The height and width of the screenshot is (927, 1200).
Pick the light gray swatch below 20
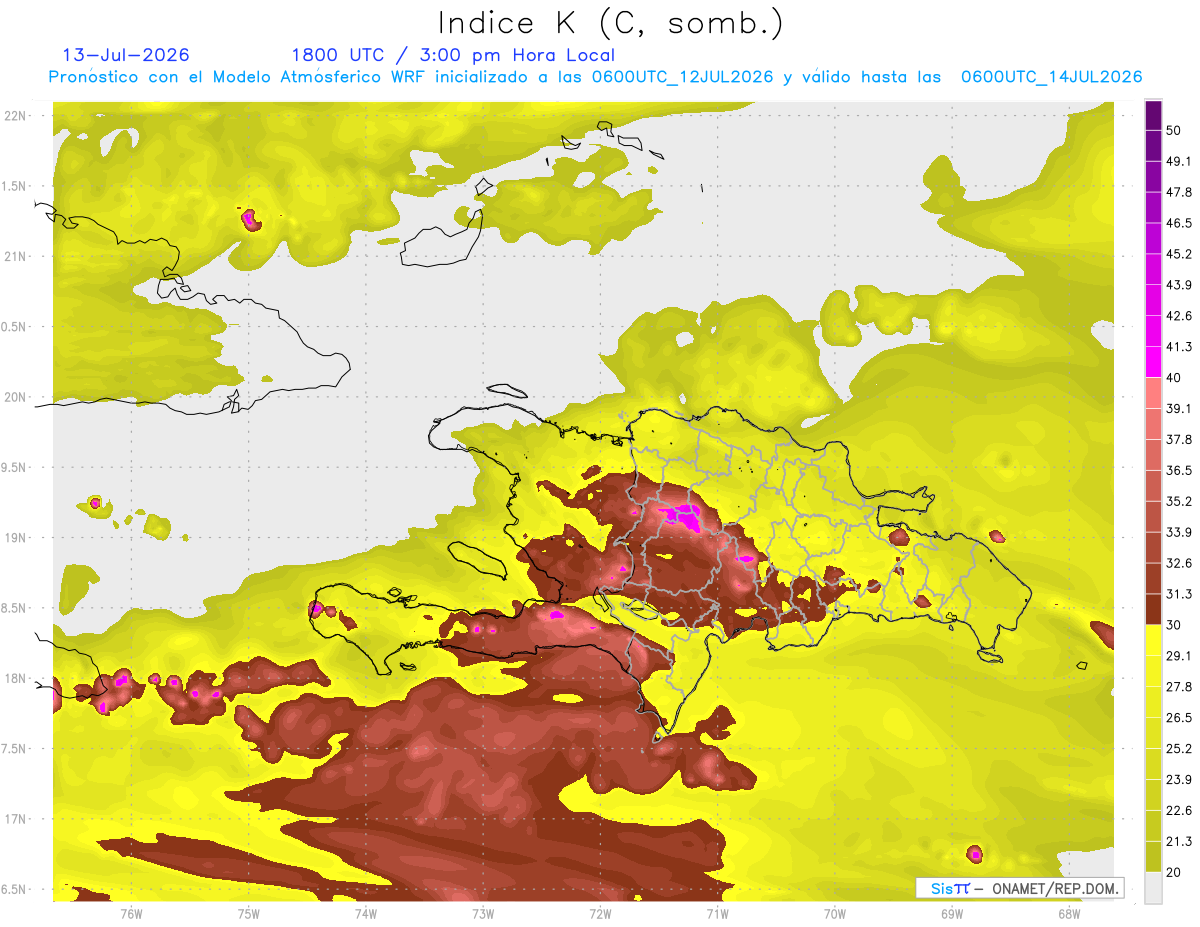tap(1154, 887)
